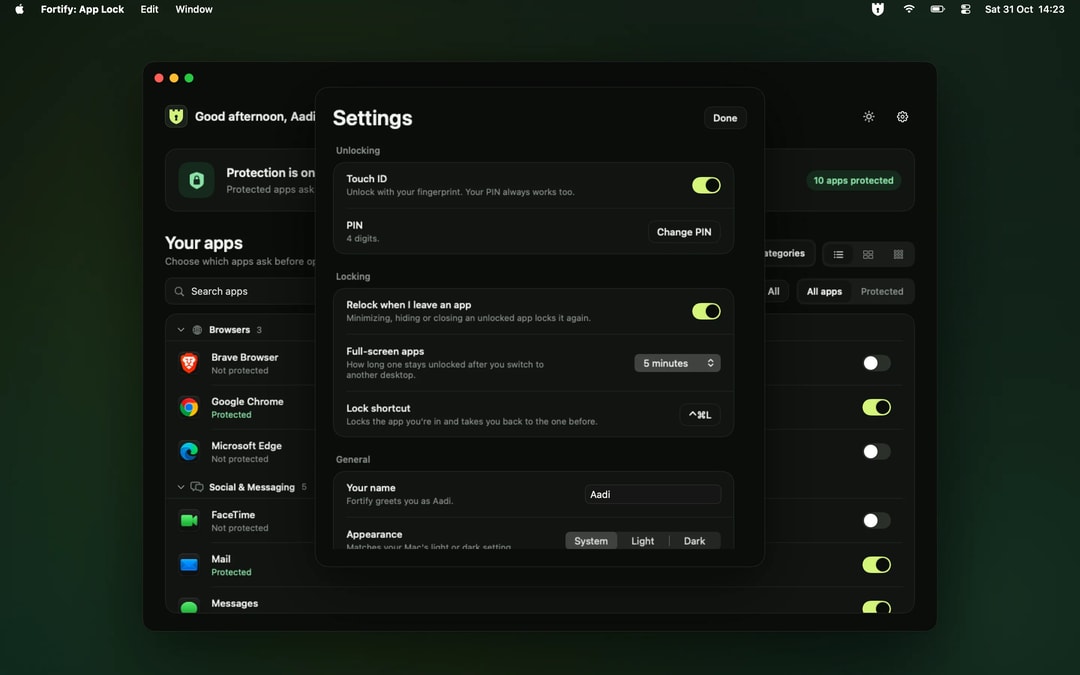Open the Window menu
Viewport: 1080px width, 675px height.
coord(194,9)
